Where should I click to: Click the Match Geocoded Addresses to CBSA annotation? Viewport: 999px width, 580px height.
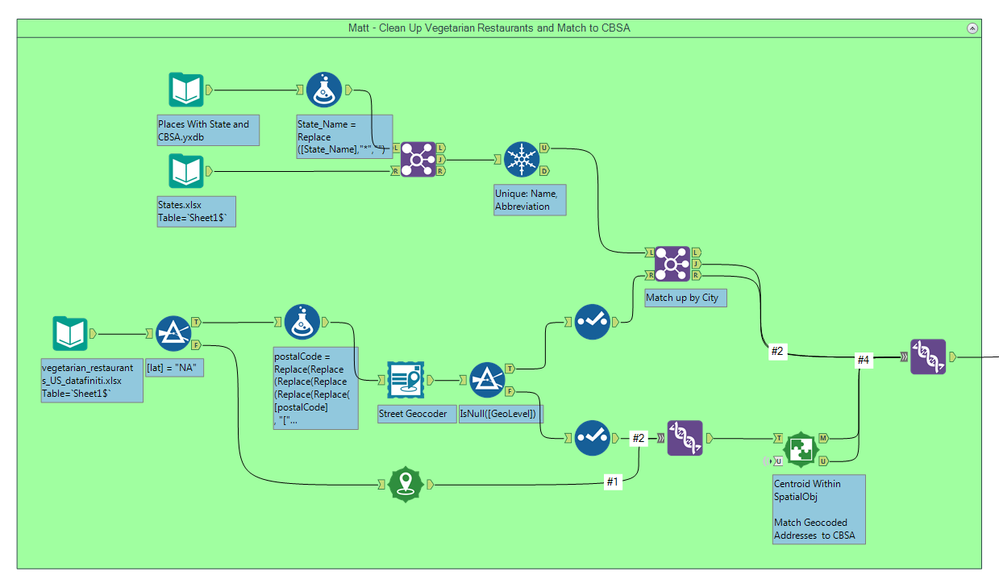pyautogui.click(x=814, y=529)
